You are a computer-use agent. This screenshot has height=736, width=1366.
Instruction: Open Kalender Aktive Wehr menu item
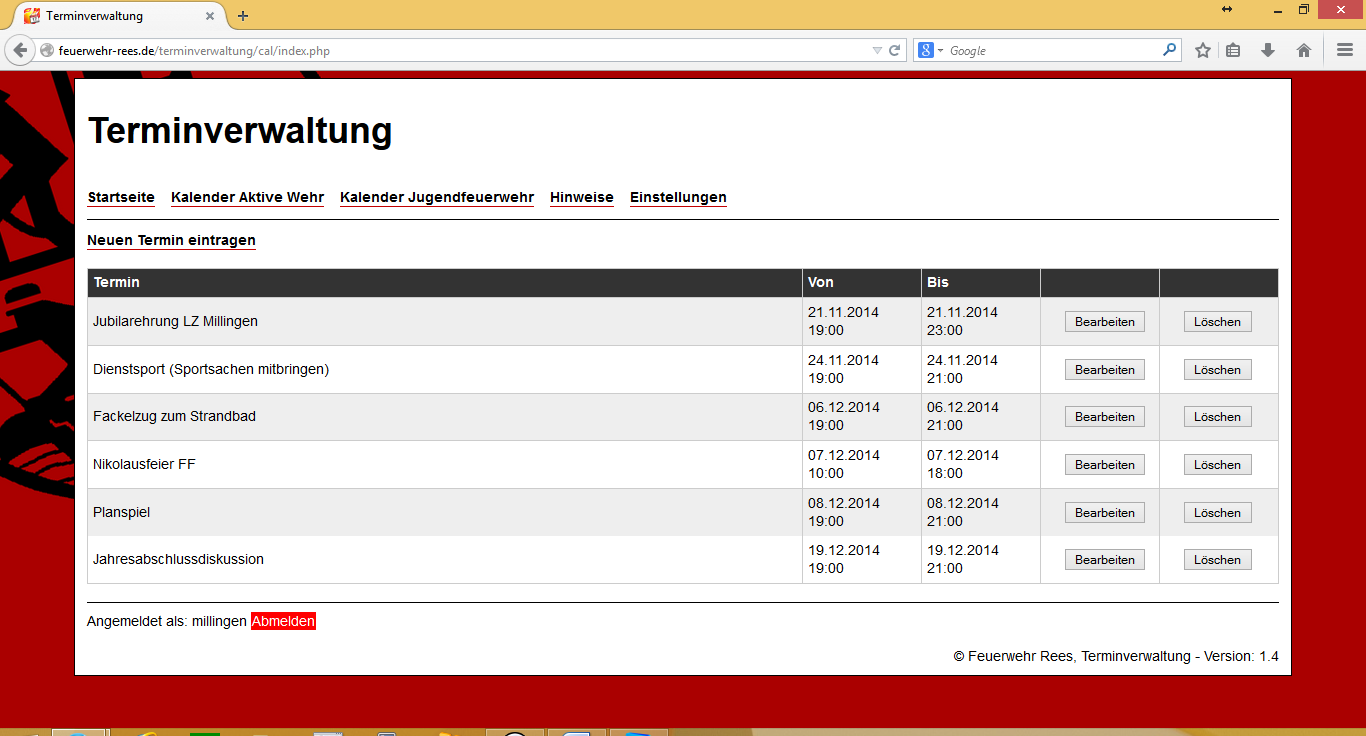247,197
